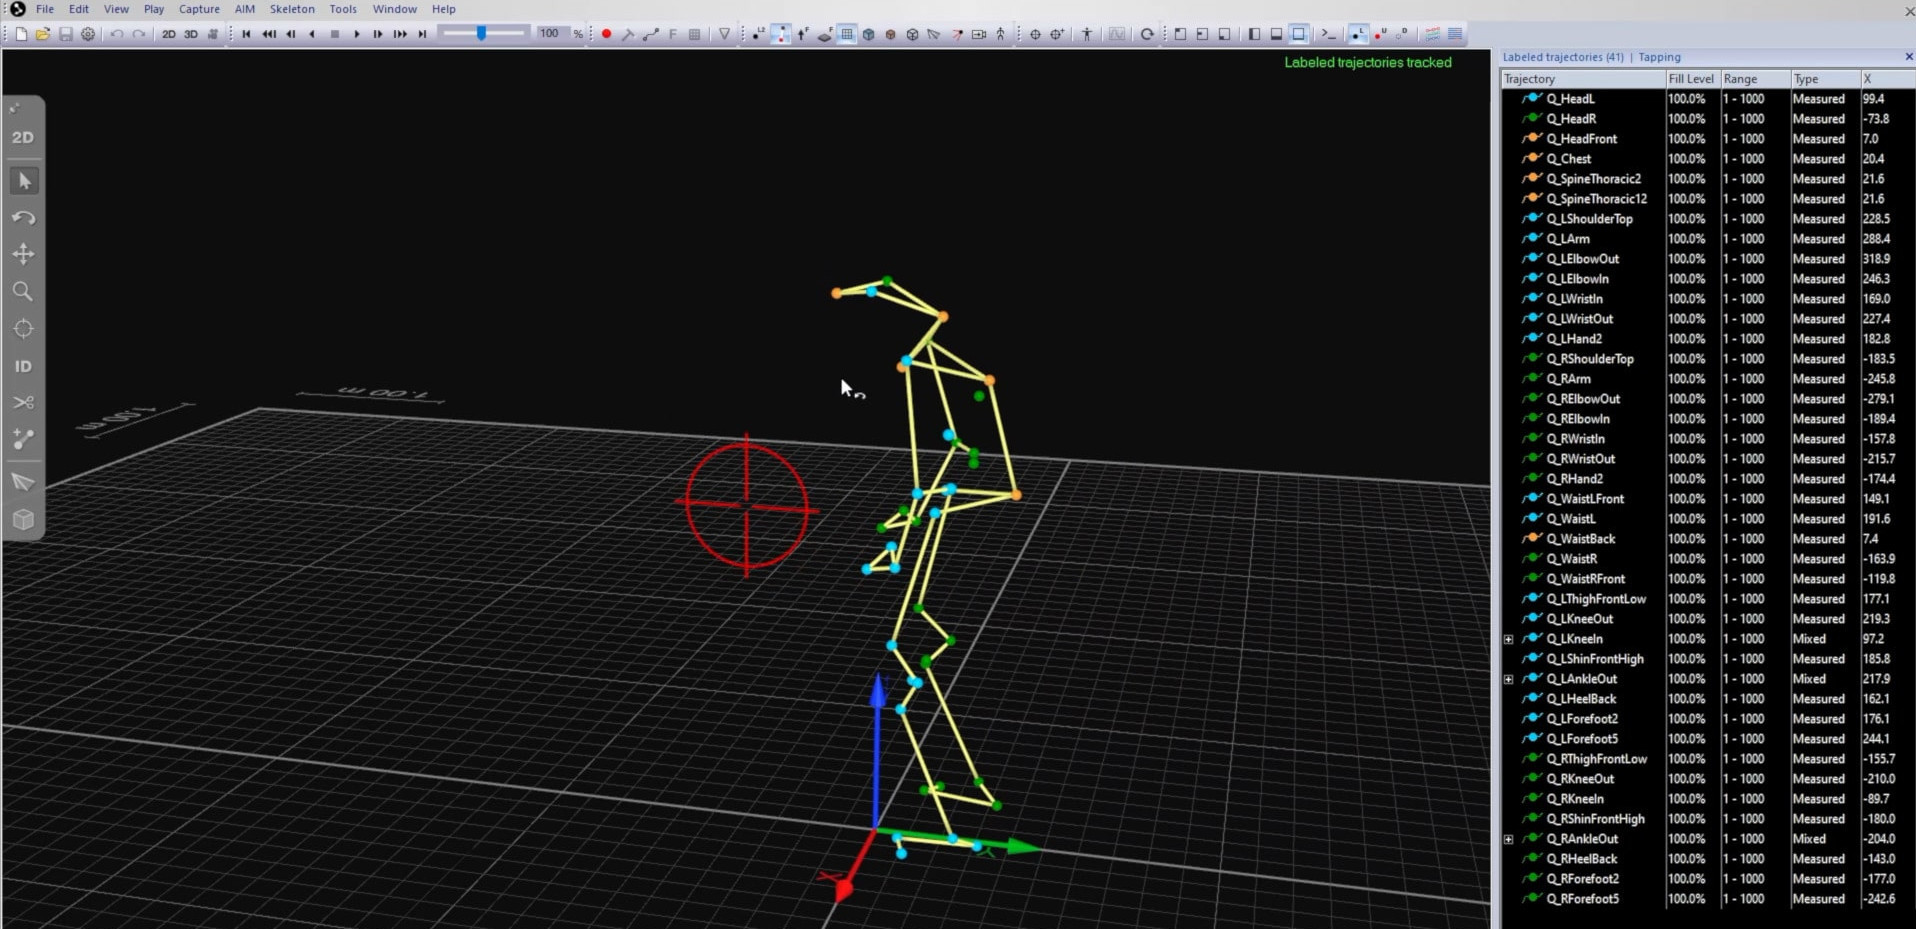Open the filter funnel icon

point(724,34)
